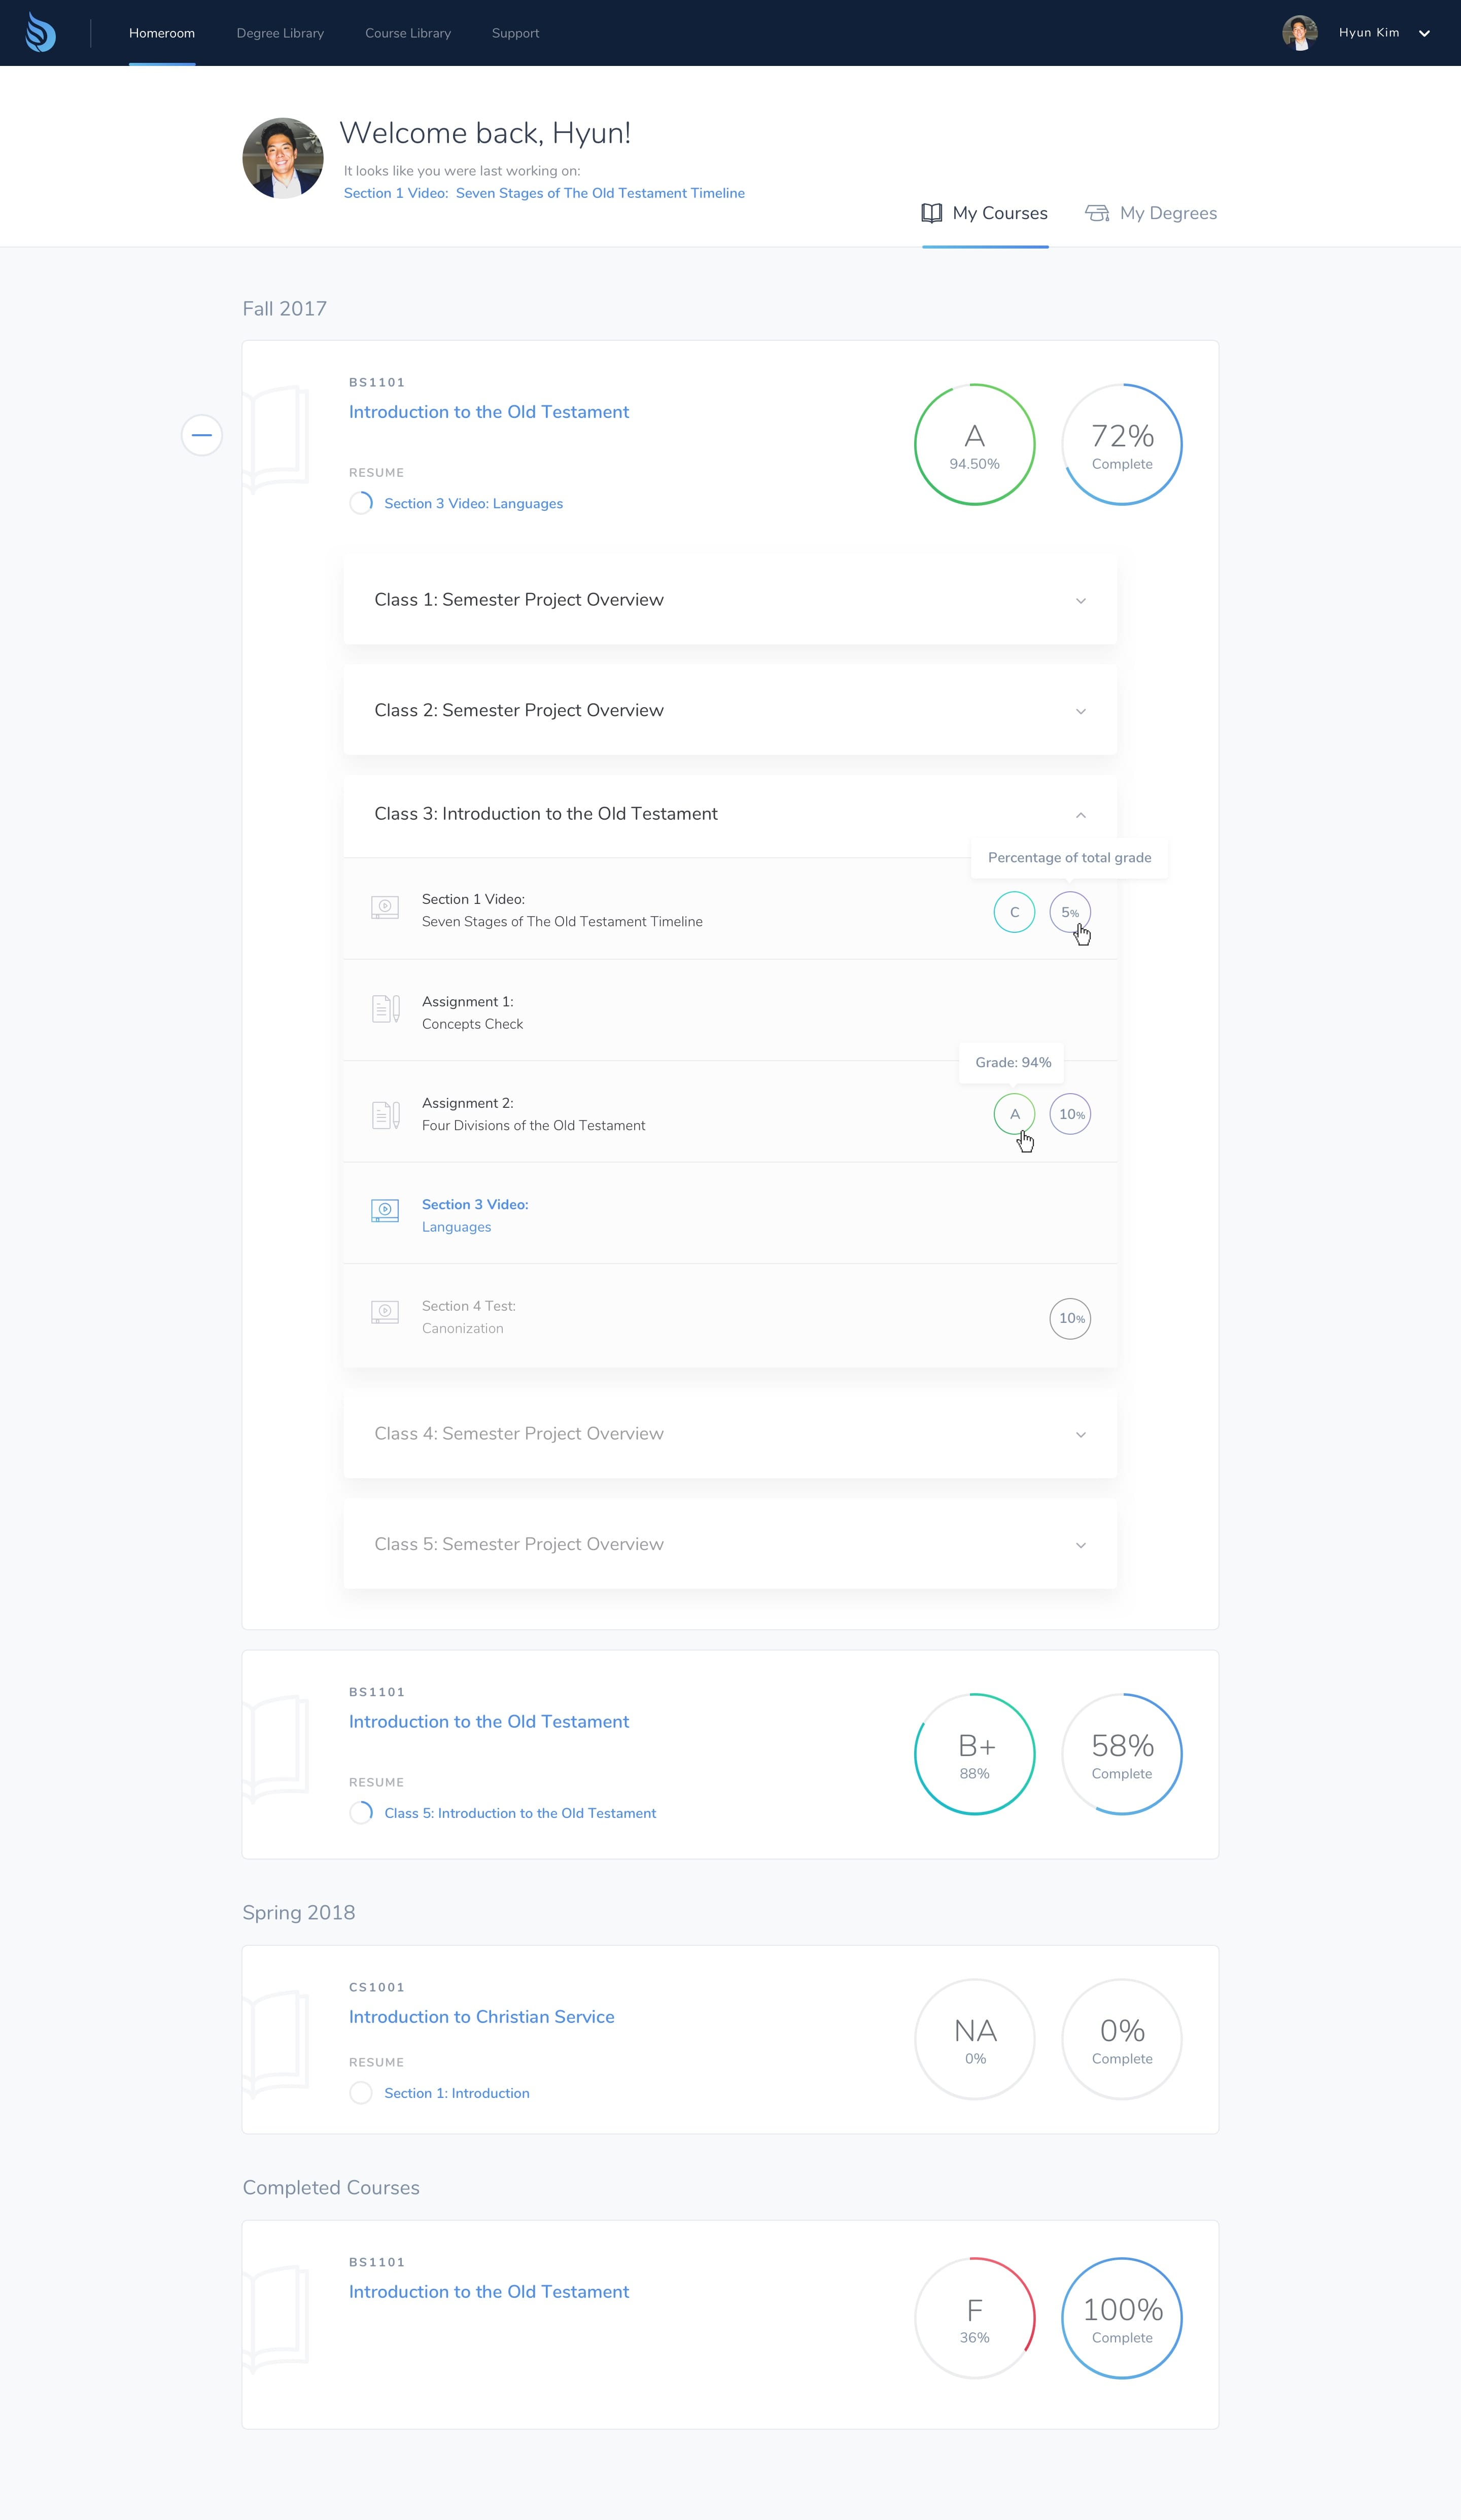Open Introduction to Christian Service course
Screen dimensions: 1461x2520
[x=482, y=2017]
